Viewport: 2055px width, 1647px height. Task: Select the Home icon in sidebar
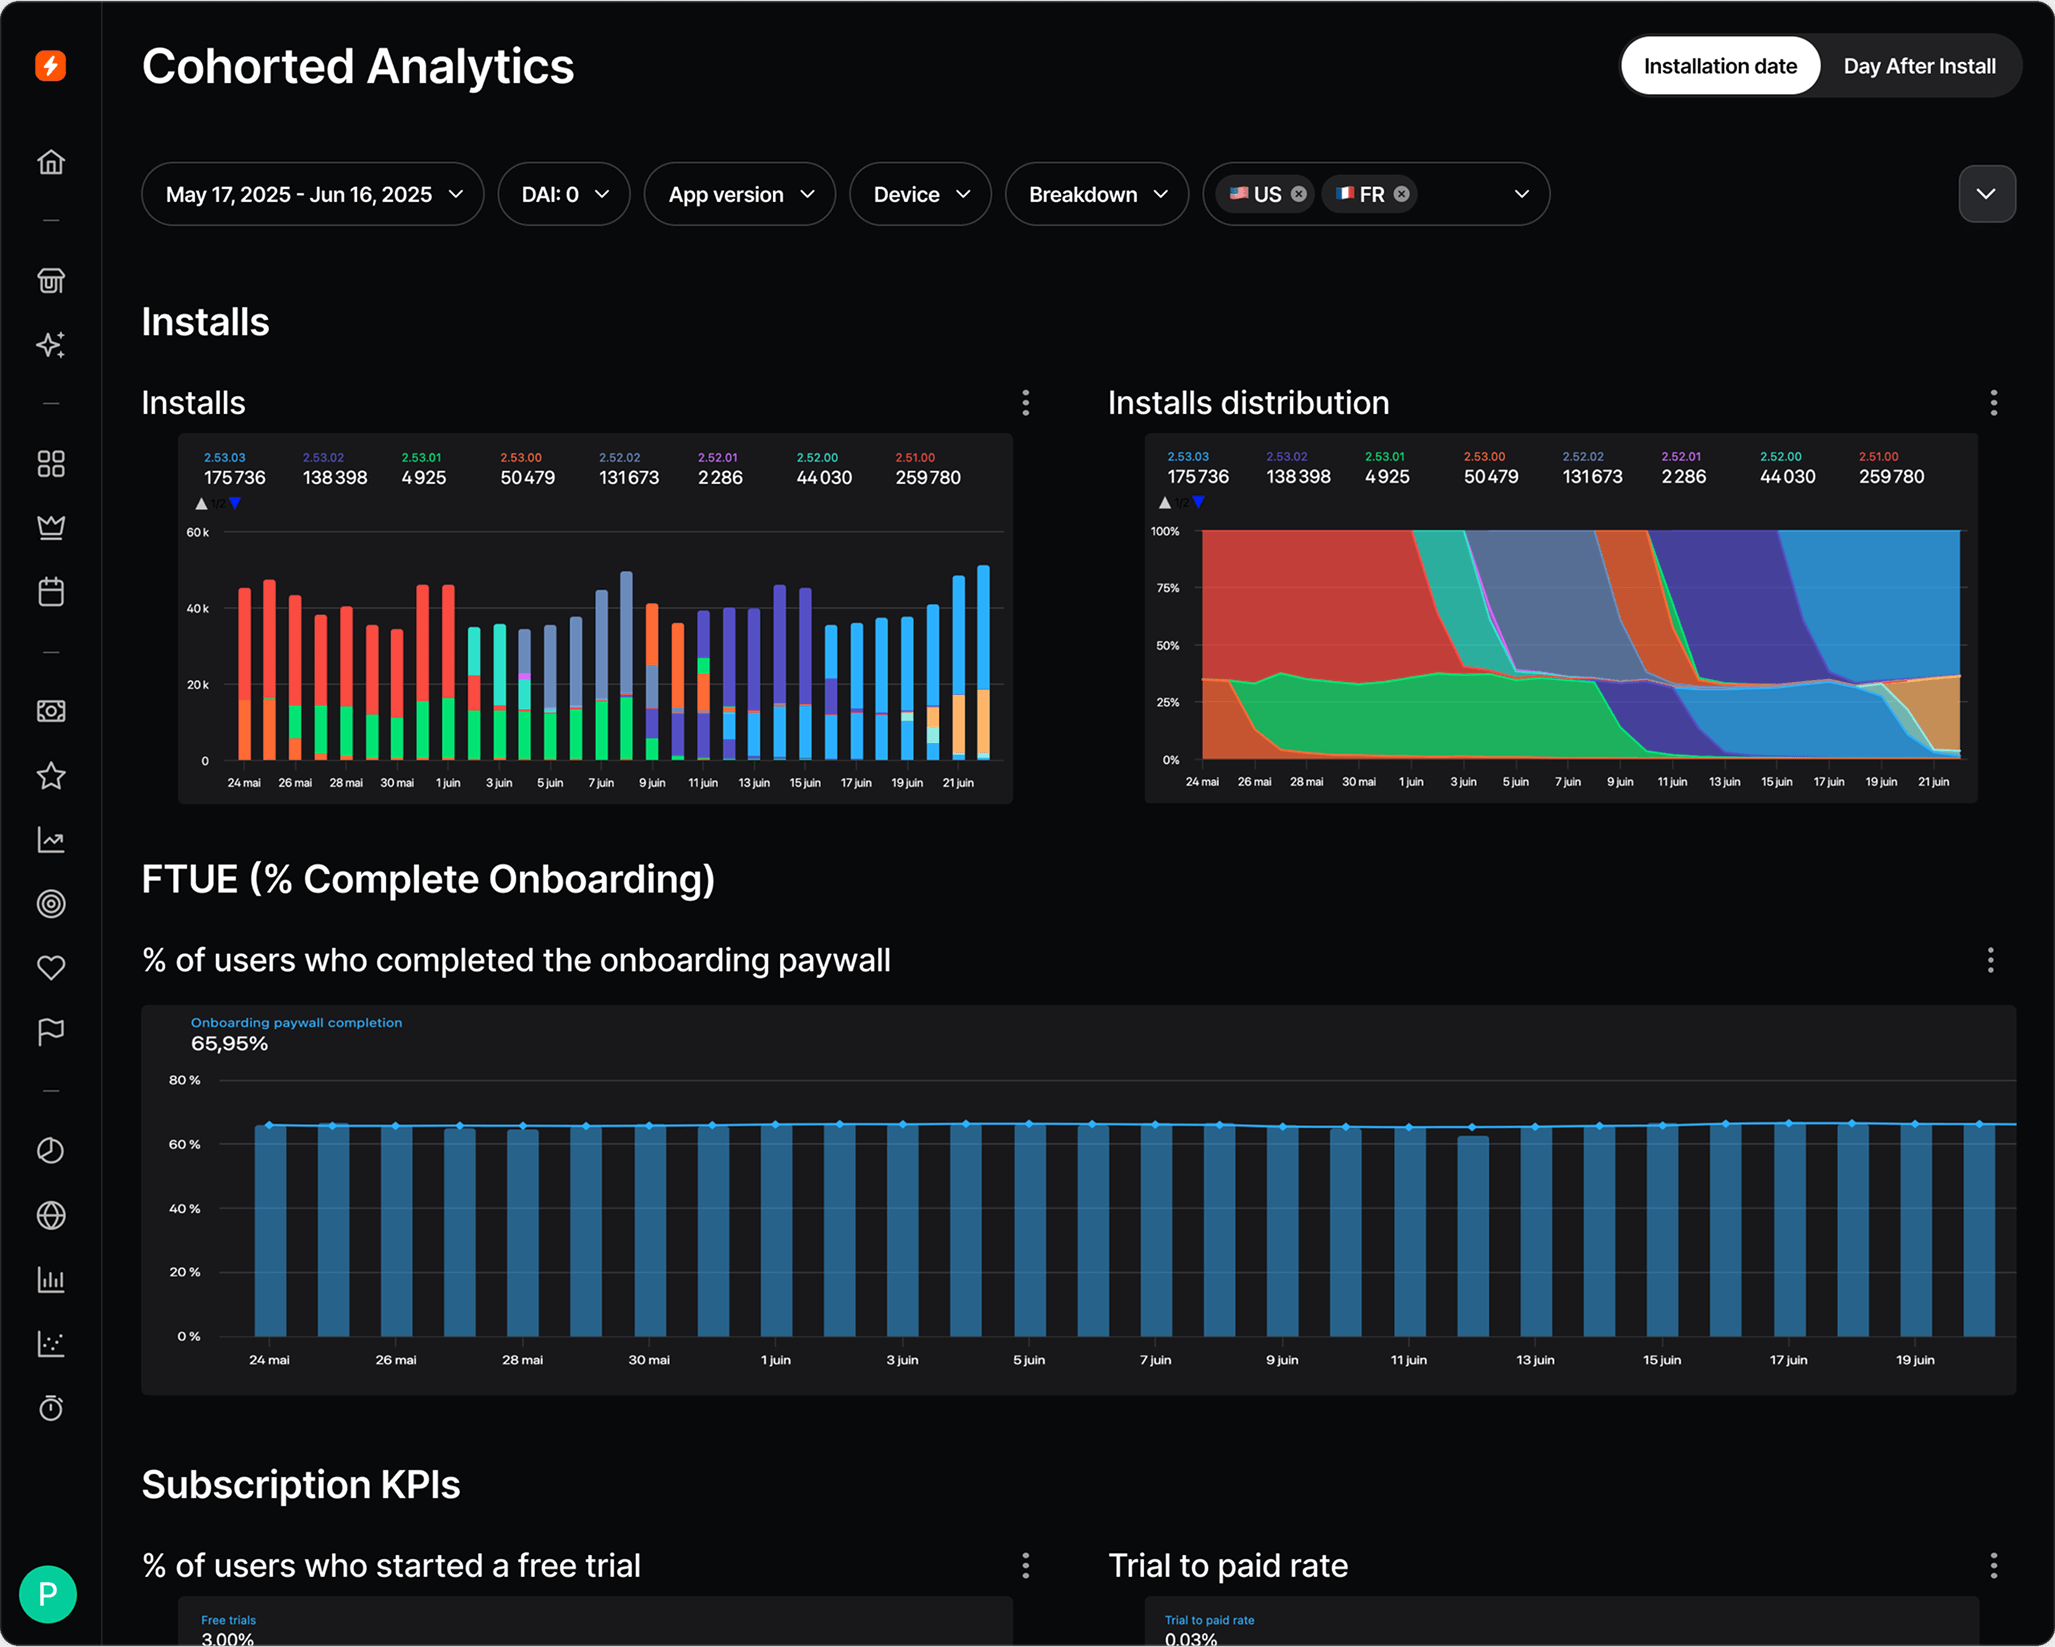[50, 163]
